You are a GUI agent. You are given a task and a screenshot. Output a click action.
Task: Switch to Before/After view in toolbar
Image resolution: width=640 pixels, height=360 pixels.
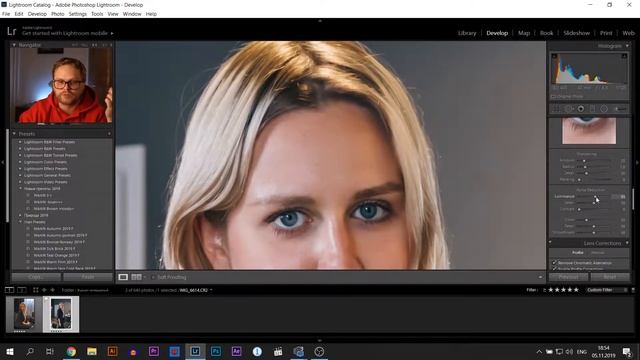pyautogui.click(x=136, y=277)
